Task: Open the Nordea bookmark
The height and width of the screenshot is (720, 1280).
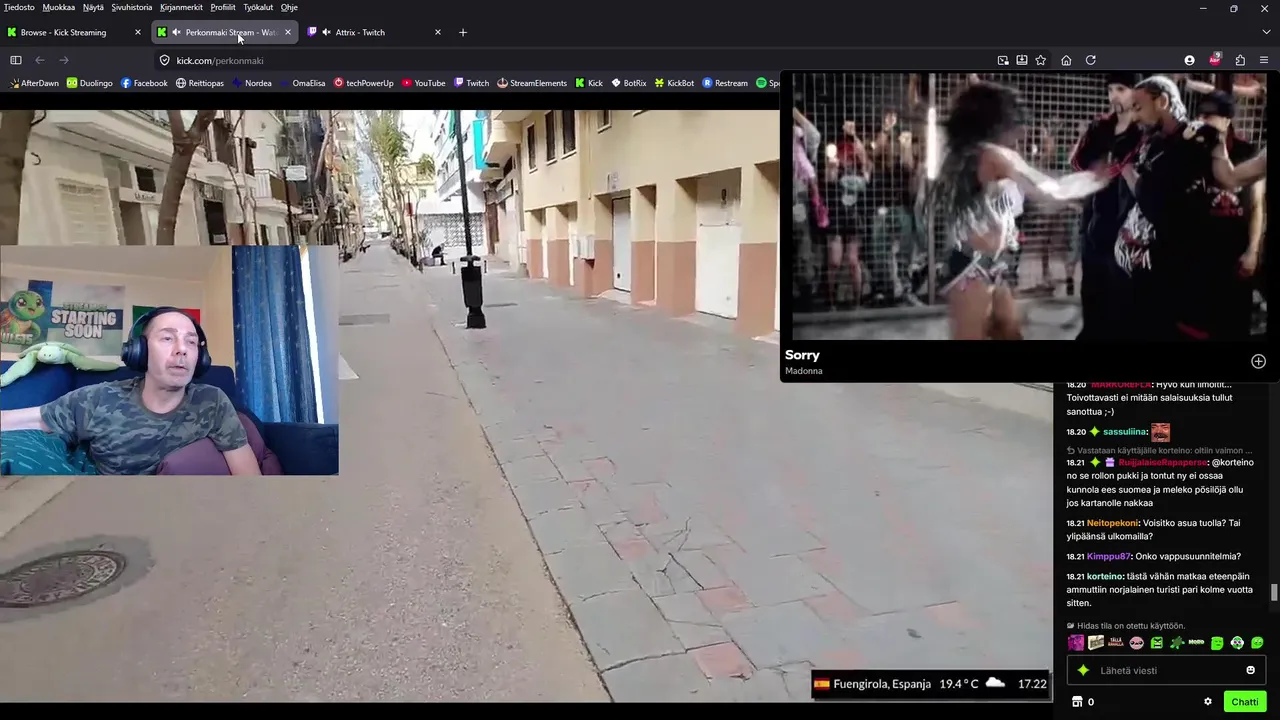Action: [x=252, y=83]
